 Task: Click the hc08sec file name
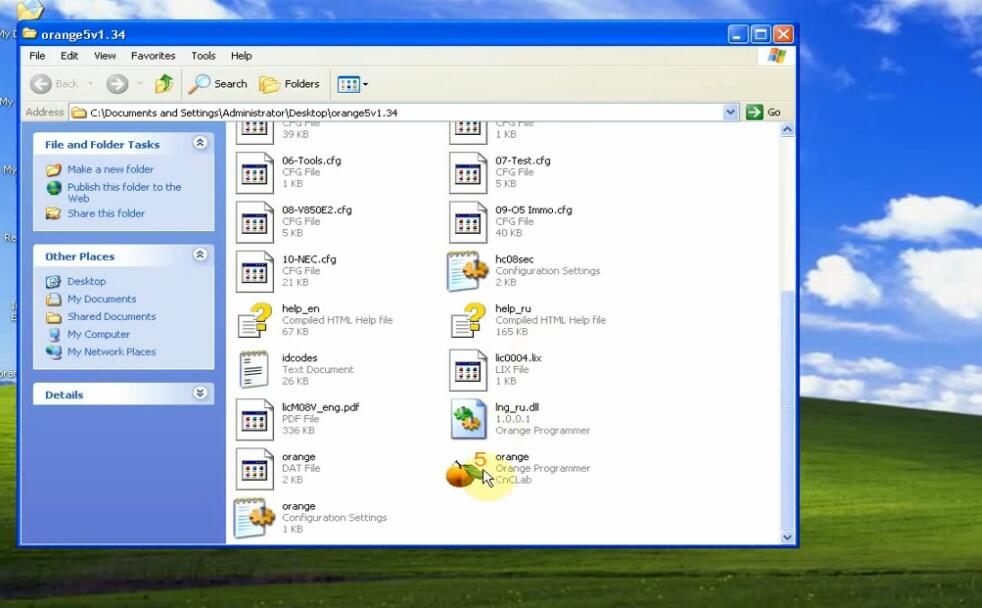514,259
